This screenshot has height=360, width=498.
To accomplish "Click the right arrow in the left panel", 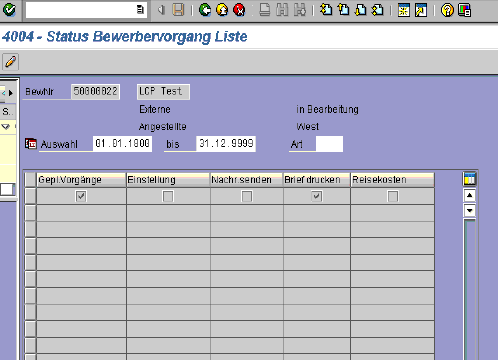I will coord(11,93).
